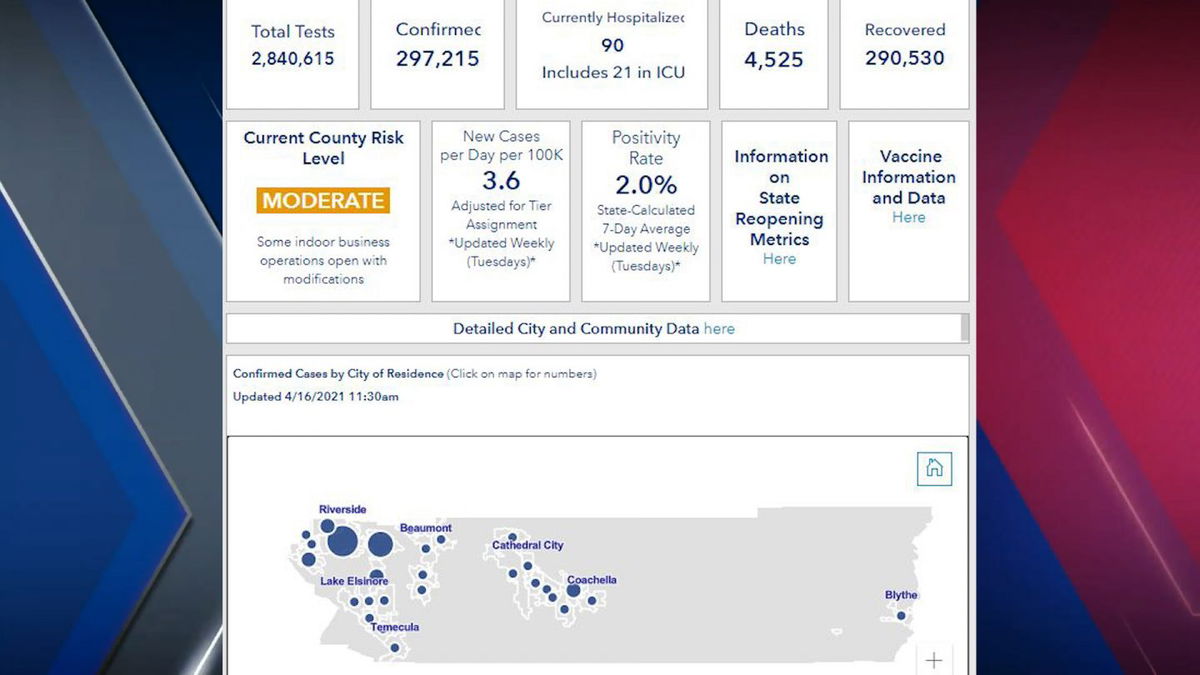Click the large Coachella case bubble
Viewport: 1200px width, 675px height.
click(x=574, y=591)
